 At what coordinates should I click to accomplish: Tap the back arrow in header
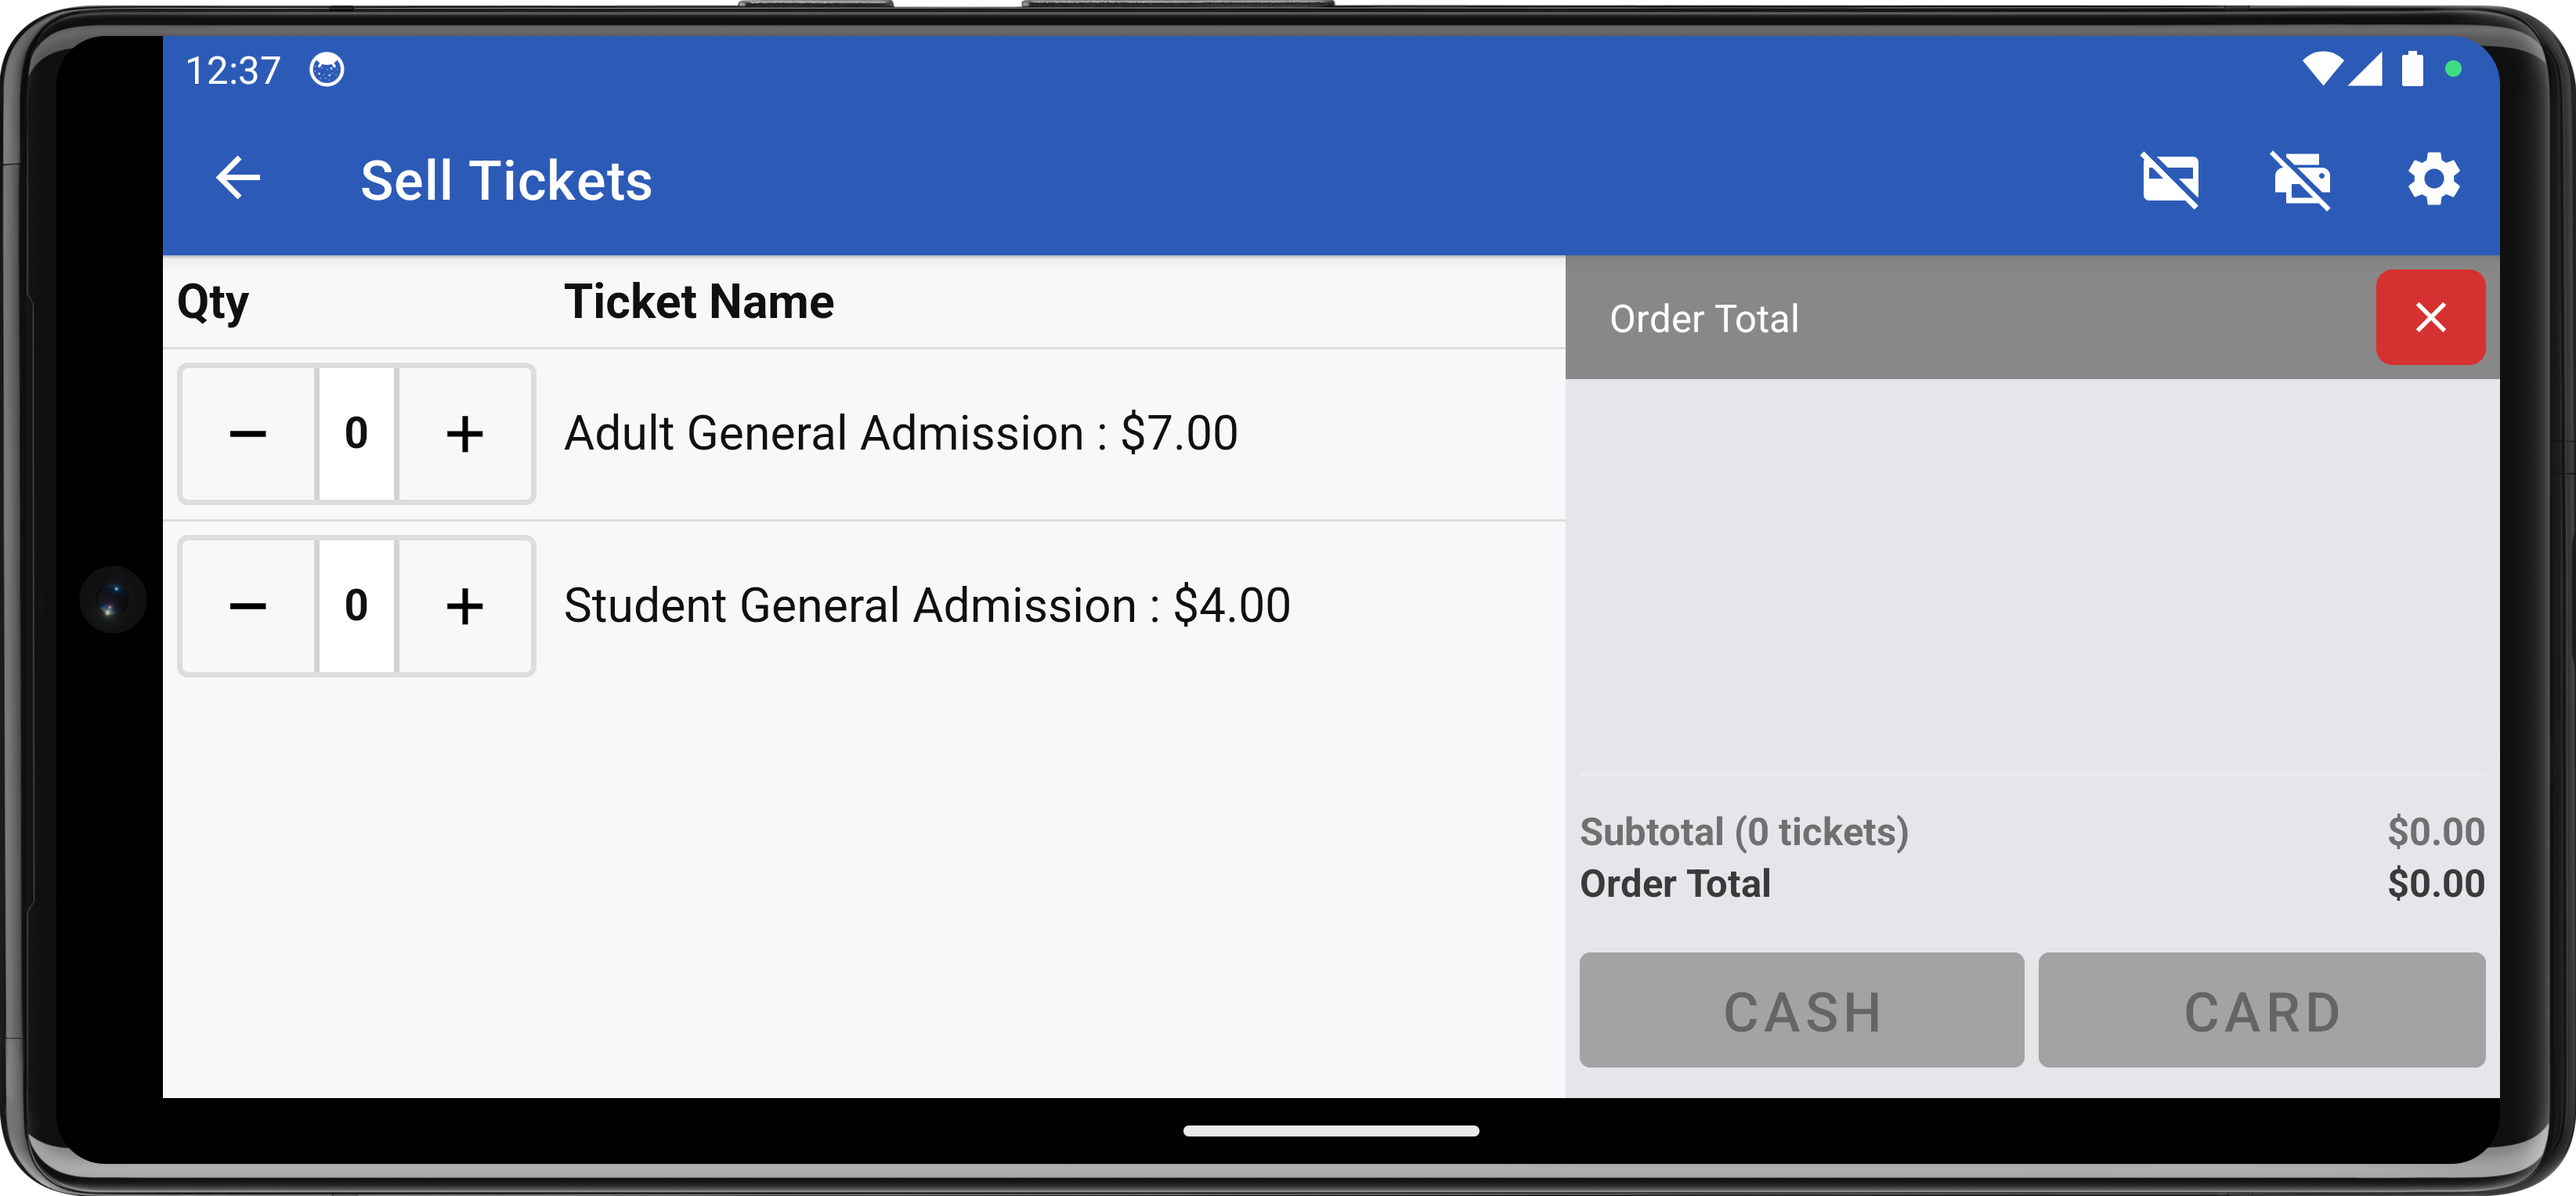(238, 180)
